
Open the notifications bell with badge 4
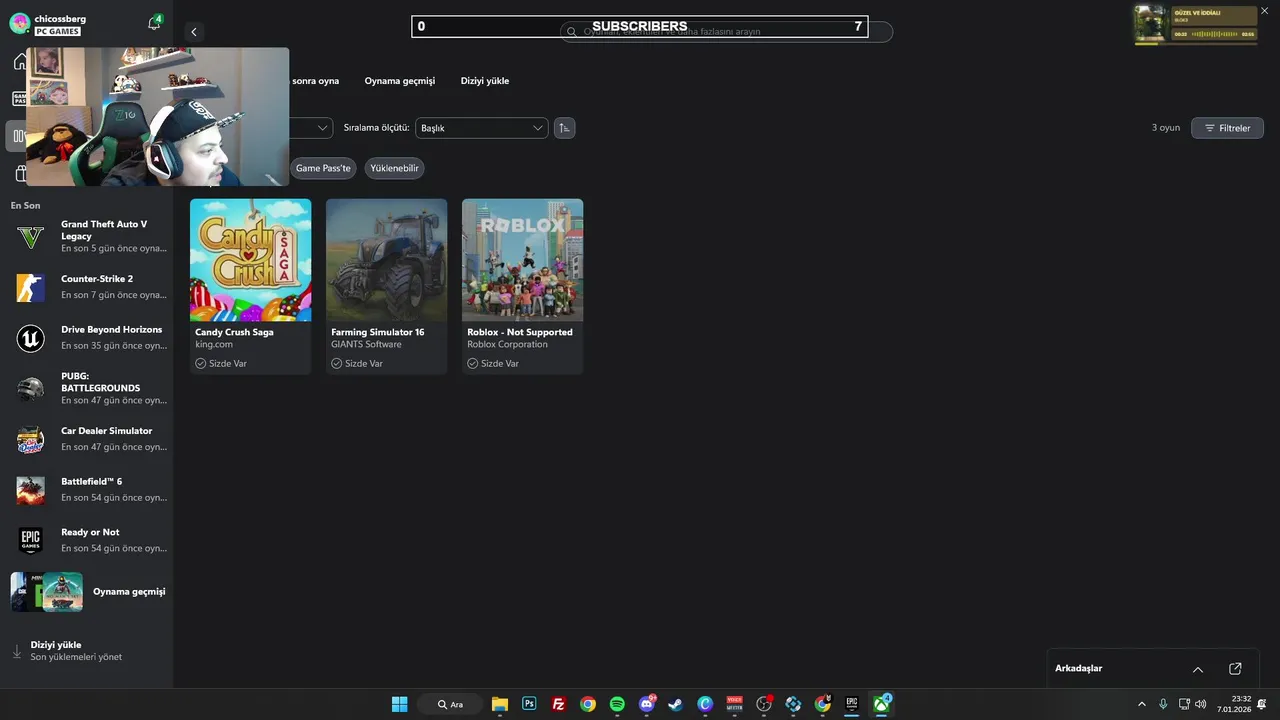[154, 23]
